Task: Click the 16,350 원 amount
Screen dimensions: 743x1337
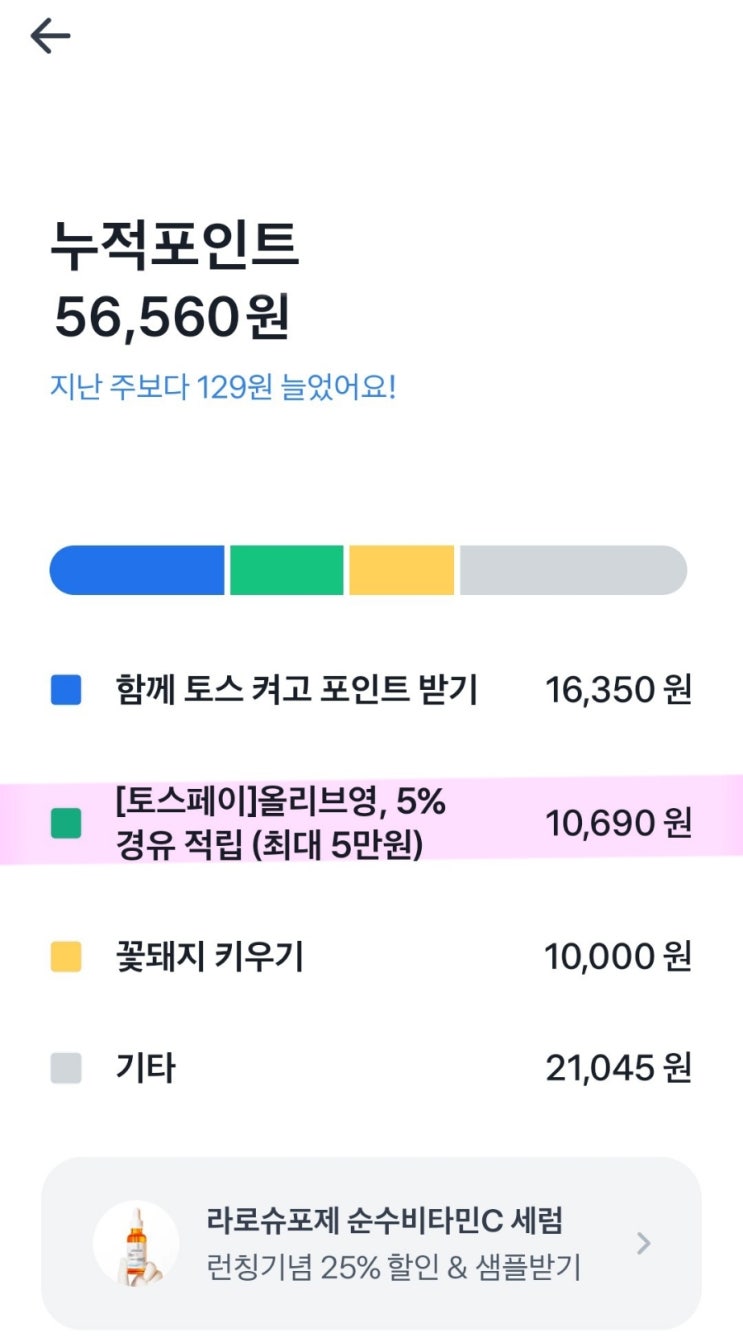Action: point(618,690)
